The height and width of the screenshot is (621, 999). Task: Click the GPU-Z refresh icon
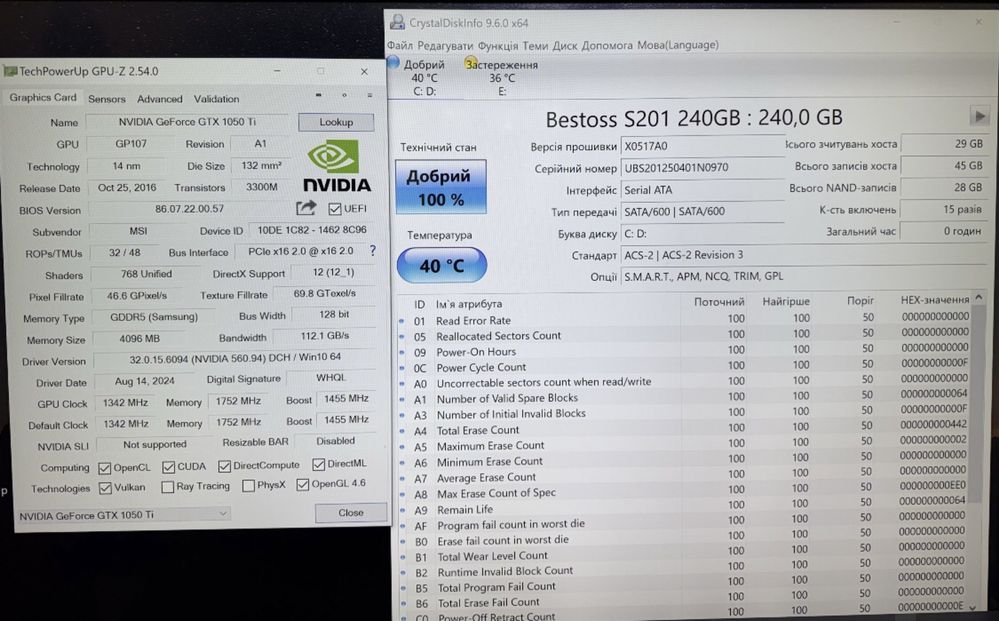[x=345, y=96]
